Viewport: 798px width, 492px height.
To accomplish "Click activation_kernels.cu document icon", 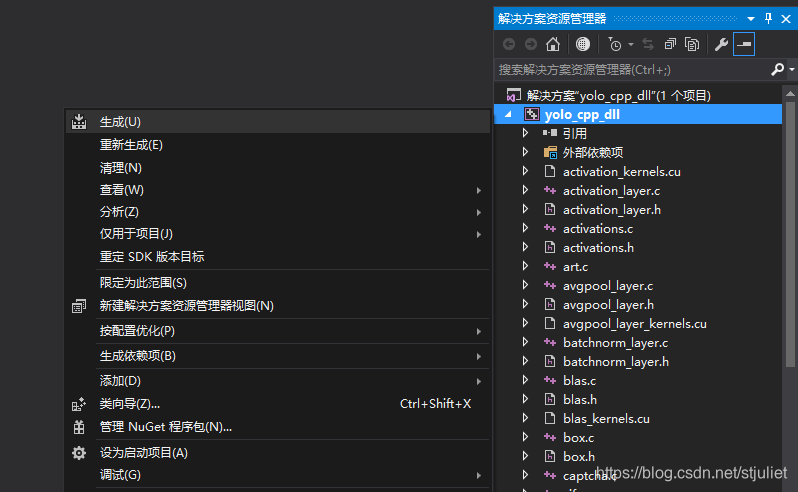I will (x=550, y=171).
